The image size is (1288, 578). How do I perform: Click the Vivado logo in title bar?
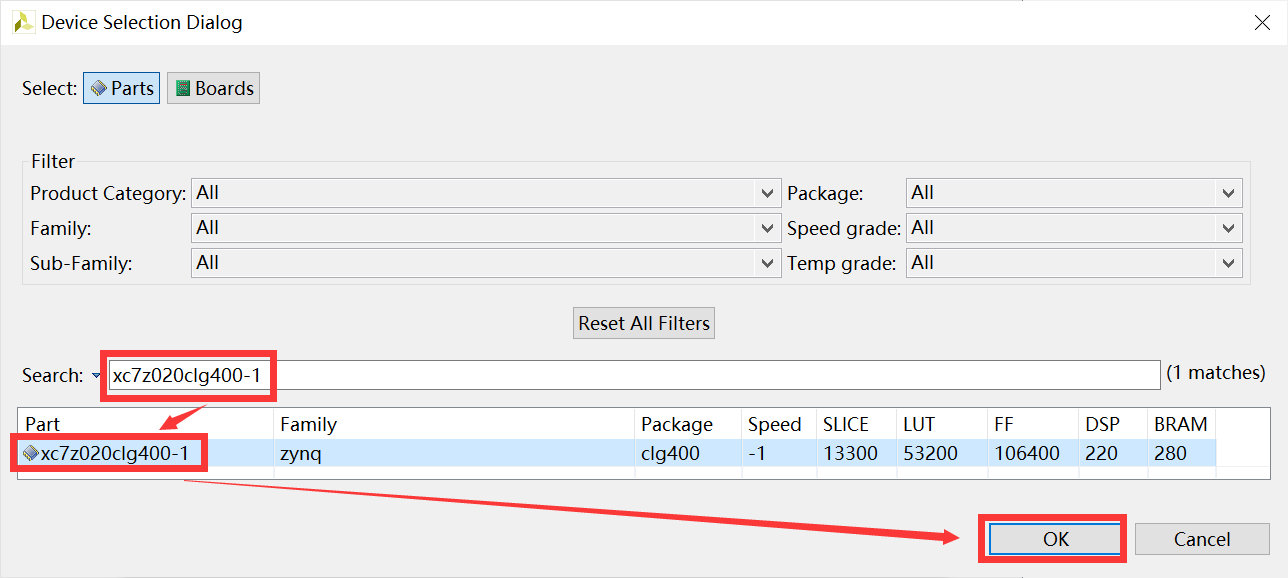23,22
